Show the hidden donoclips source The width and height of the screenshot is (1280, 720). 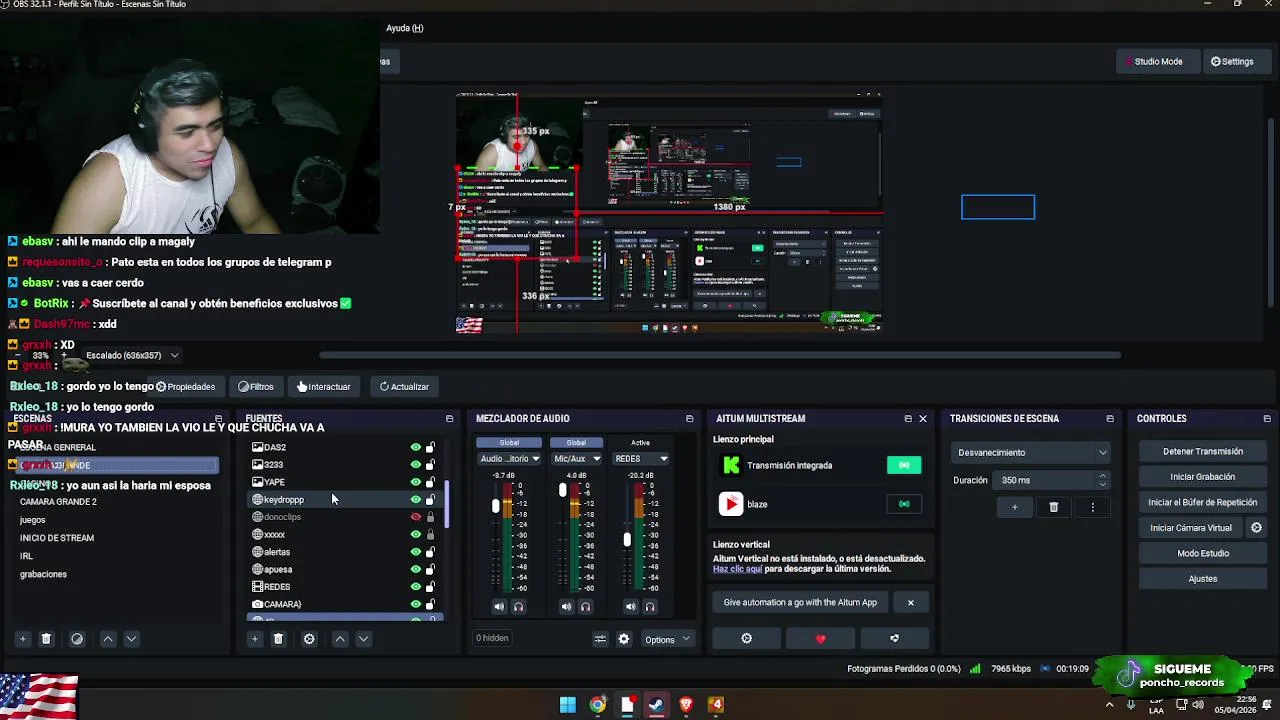[x=416, y=517]
